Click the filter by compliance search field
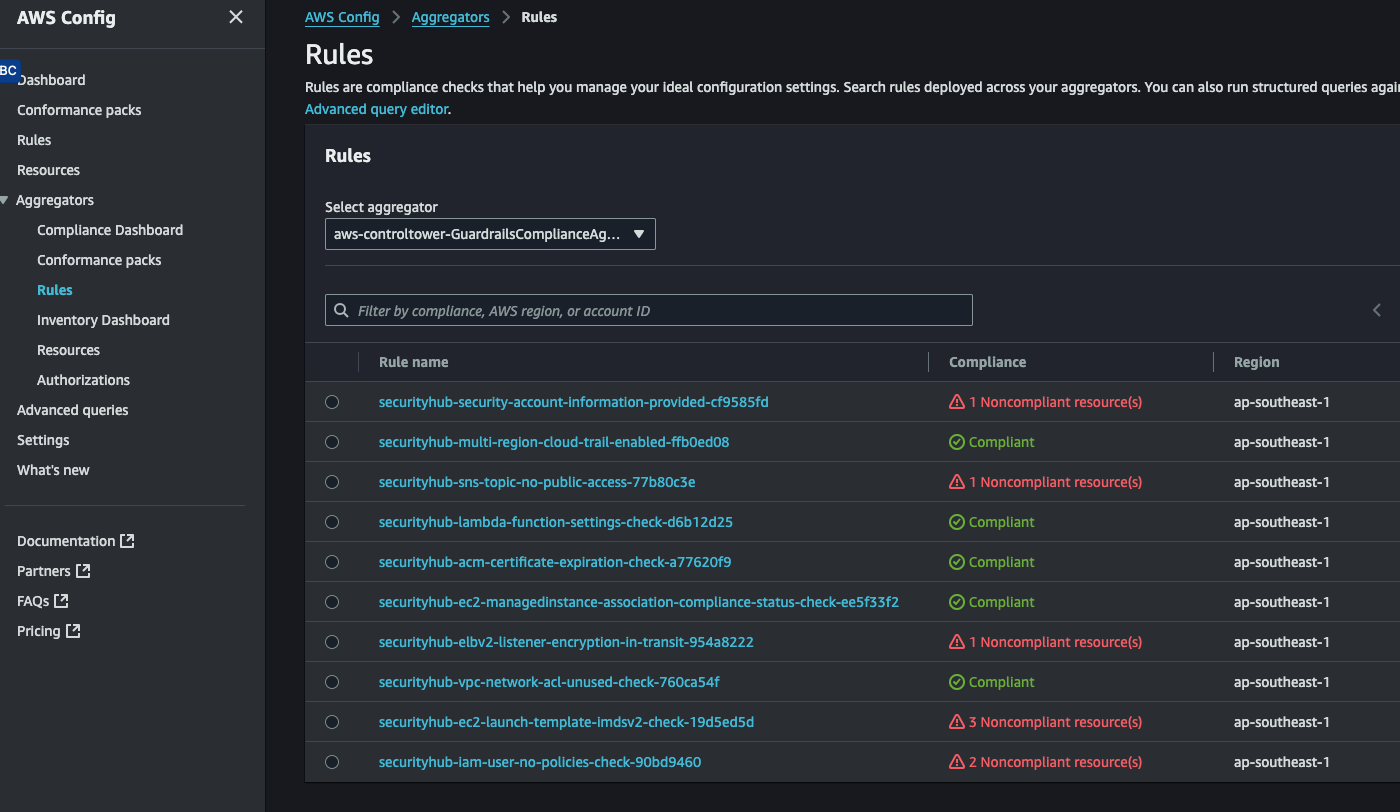Screen dimensions: 1400x812 (x=660, y=311)
